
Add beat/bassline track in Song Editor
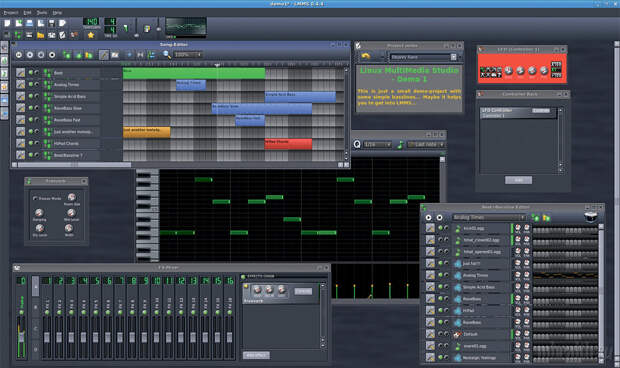(x=67, y=55)
